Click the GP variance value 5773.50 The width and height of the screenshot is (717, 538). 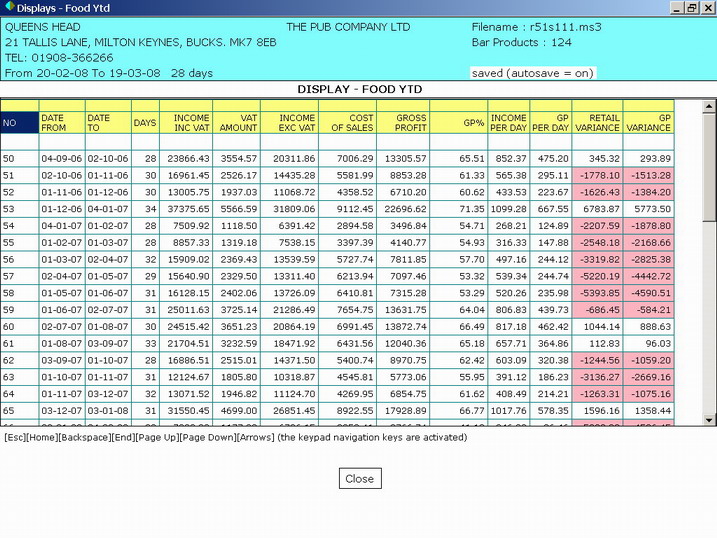pos(648,209)
